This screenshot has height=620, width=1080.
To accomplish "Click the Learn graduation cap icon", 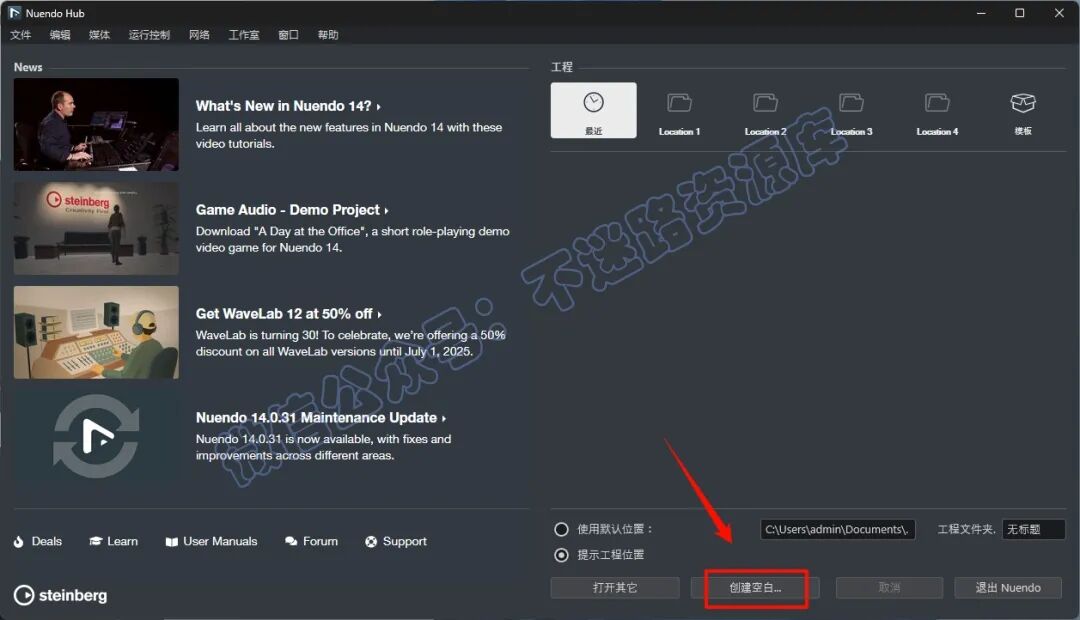I will (x=96, y=541).
